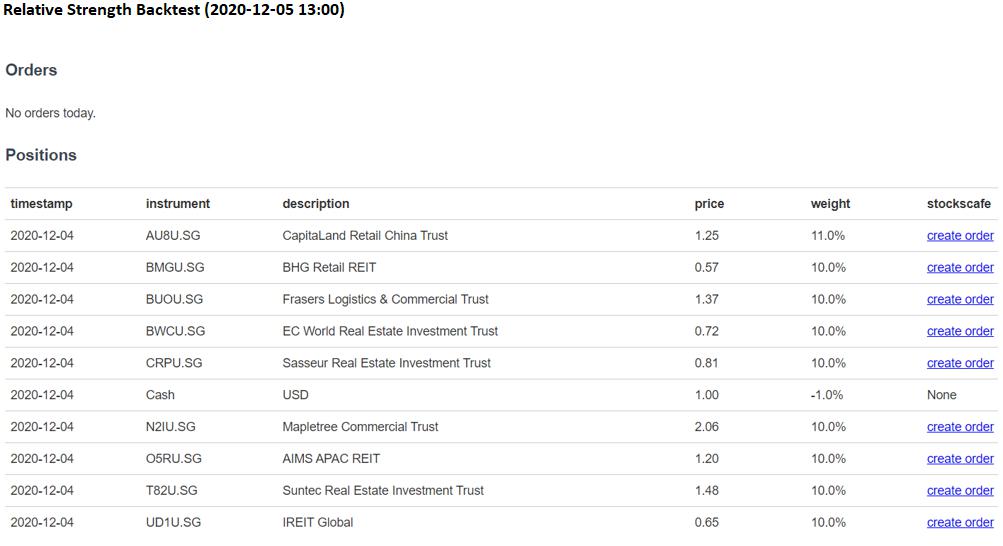Click the "No orders today." message
This screenshot has height=546, width=1003.
(51, 113)
